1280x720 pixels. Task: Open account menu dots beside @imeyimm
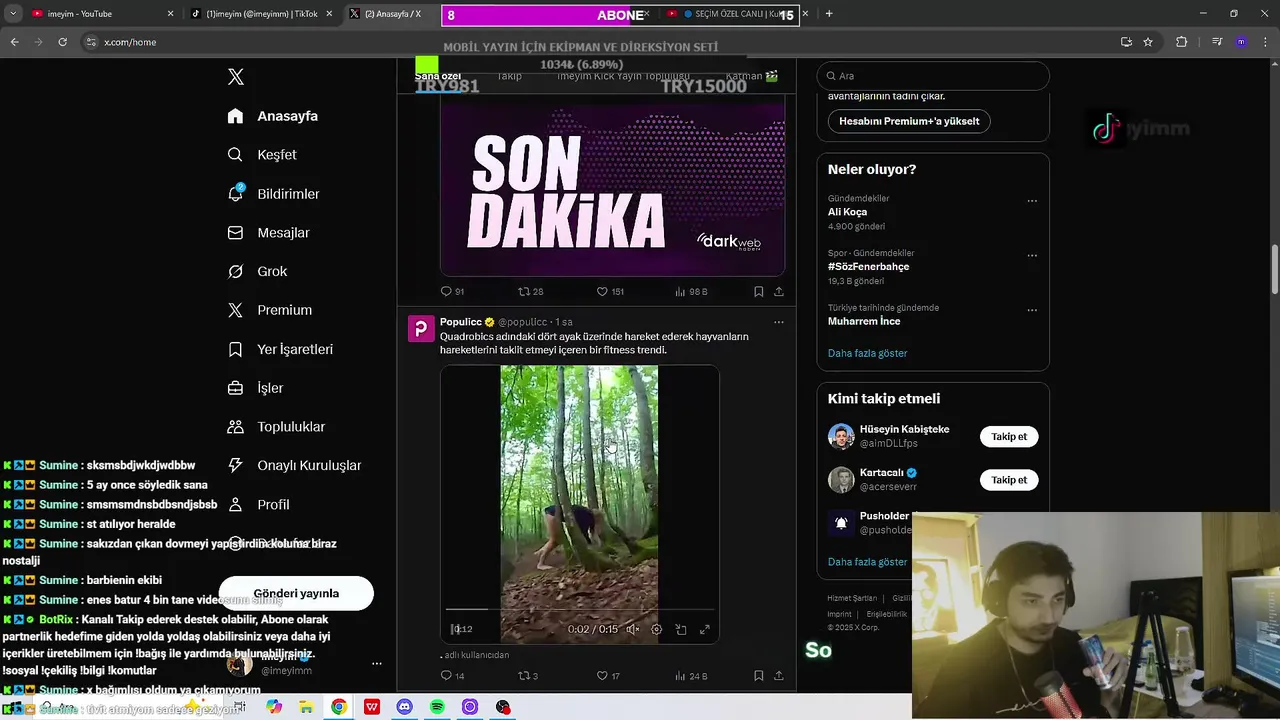coord(377,663)
